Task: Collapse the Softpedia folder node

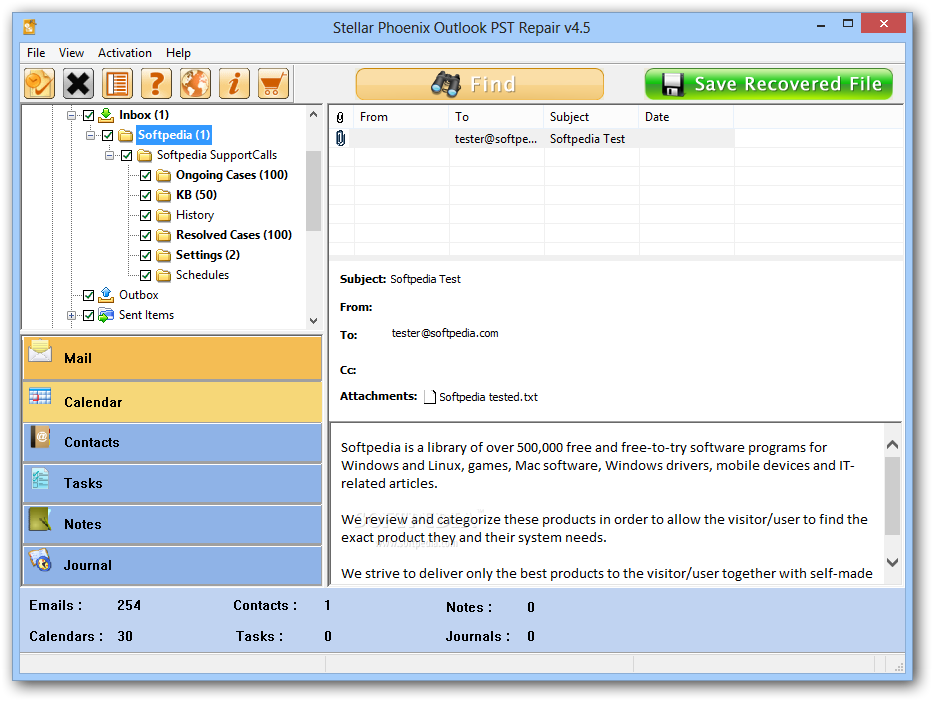Action: (x=90, y=136)
